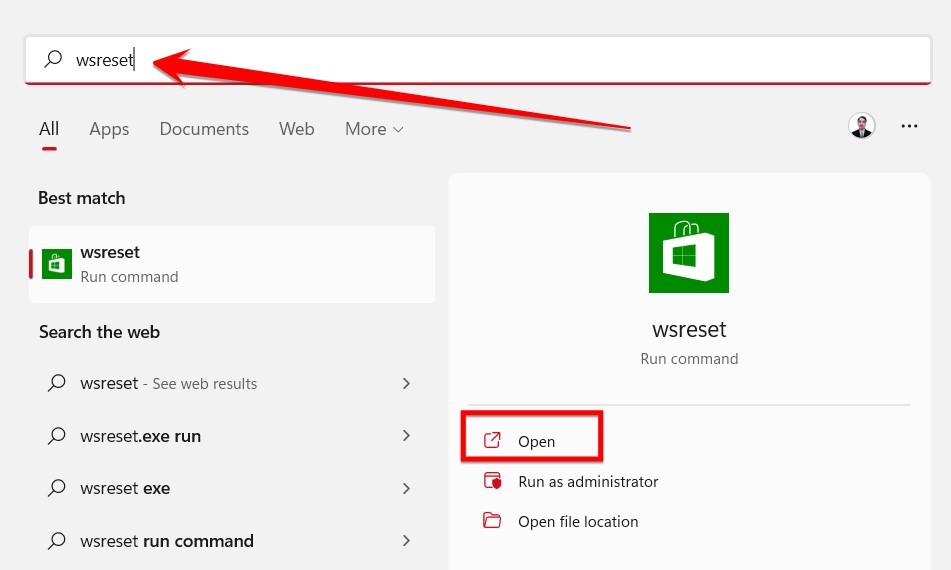The width and height of the screenshot is (951, 570).
Task: Select the small wsreset icon under Best match
Action: click(56, 264)
